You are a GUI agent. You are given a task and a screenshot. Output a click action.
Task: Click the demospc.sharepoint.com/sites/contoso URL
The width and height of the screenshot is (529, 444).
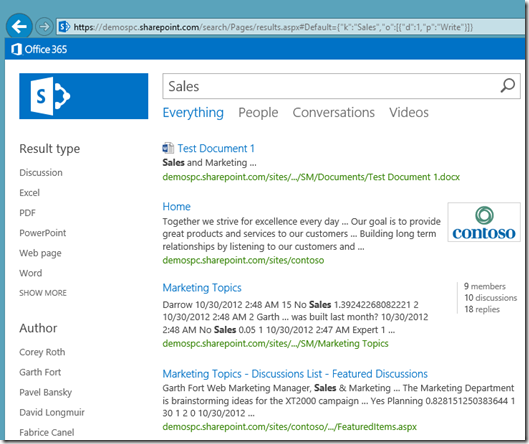point(243,260)
